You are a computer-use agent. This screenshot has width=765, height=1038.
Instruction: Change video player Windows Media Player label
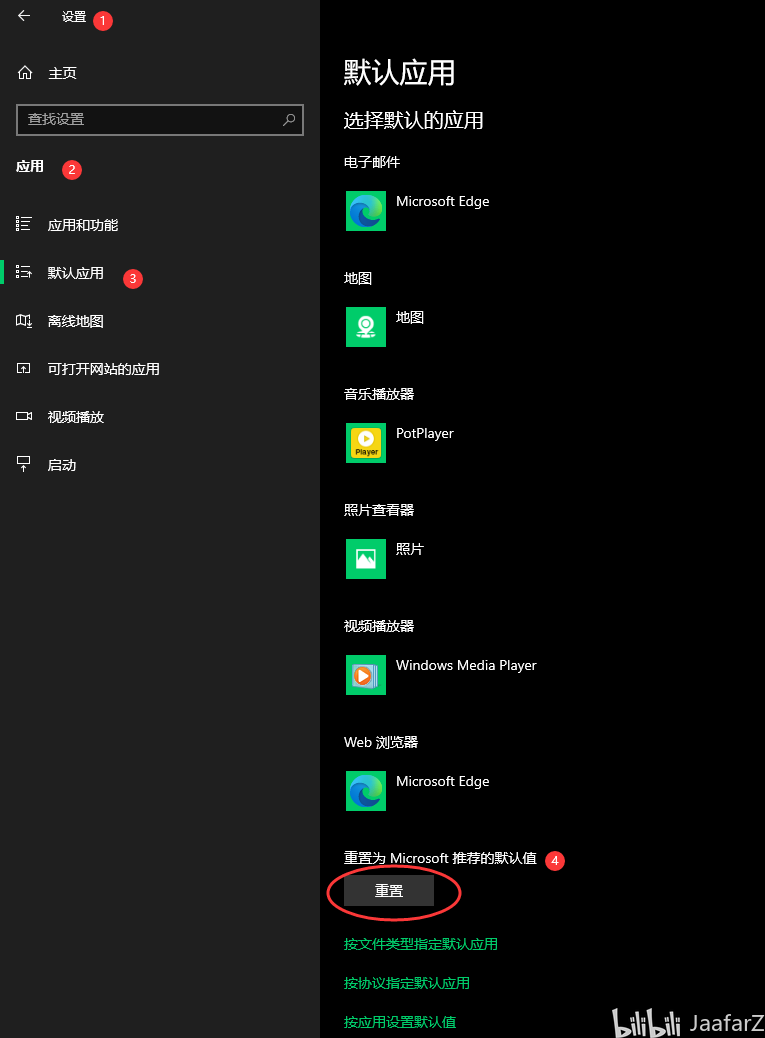click(x=466, y=665)
